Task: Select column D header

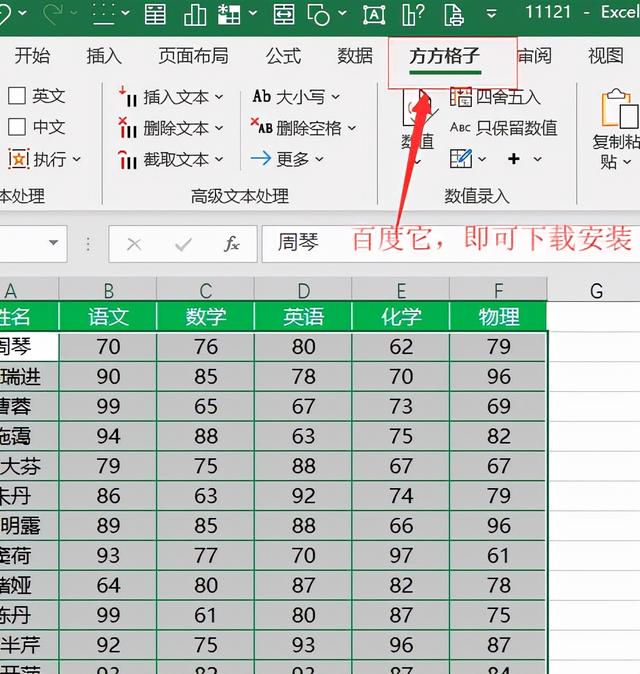Action: 303,290
